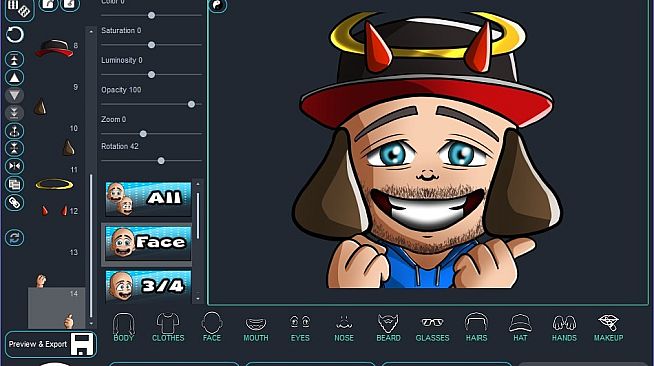Select the Face view filter
Viewport: 654px width, 366px height.
[x=148, y=243]
